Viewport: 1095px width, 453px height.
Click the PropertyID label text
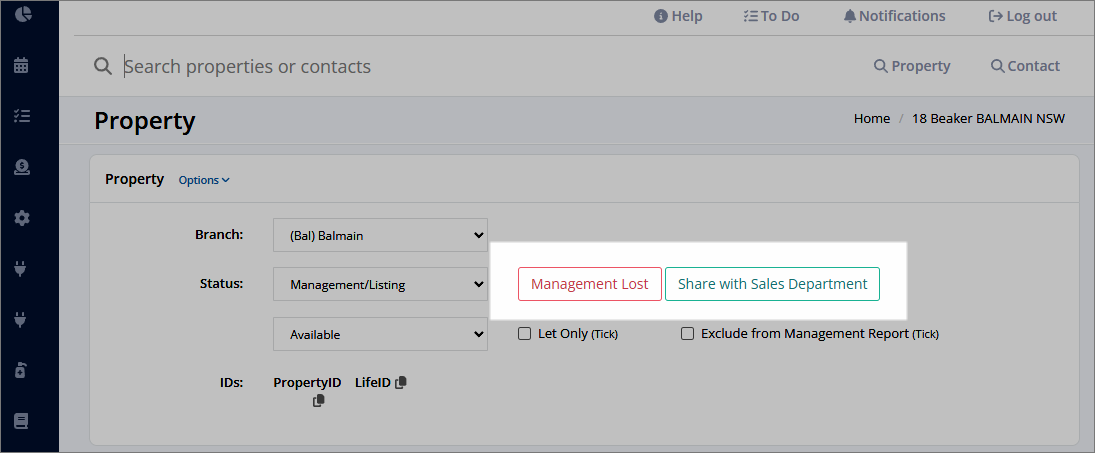coord(307,383)
